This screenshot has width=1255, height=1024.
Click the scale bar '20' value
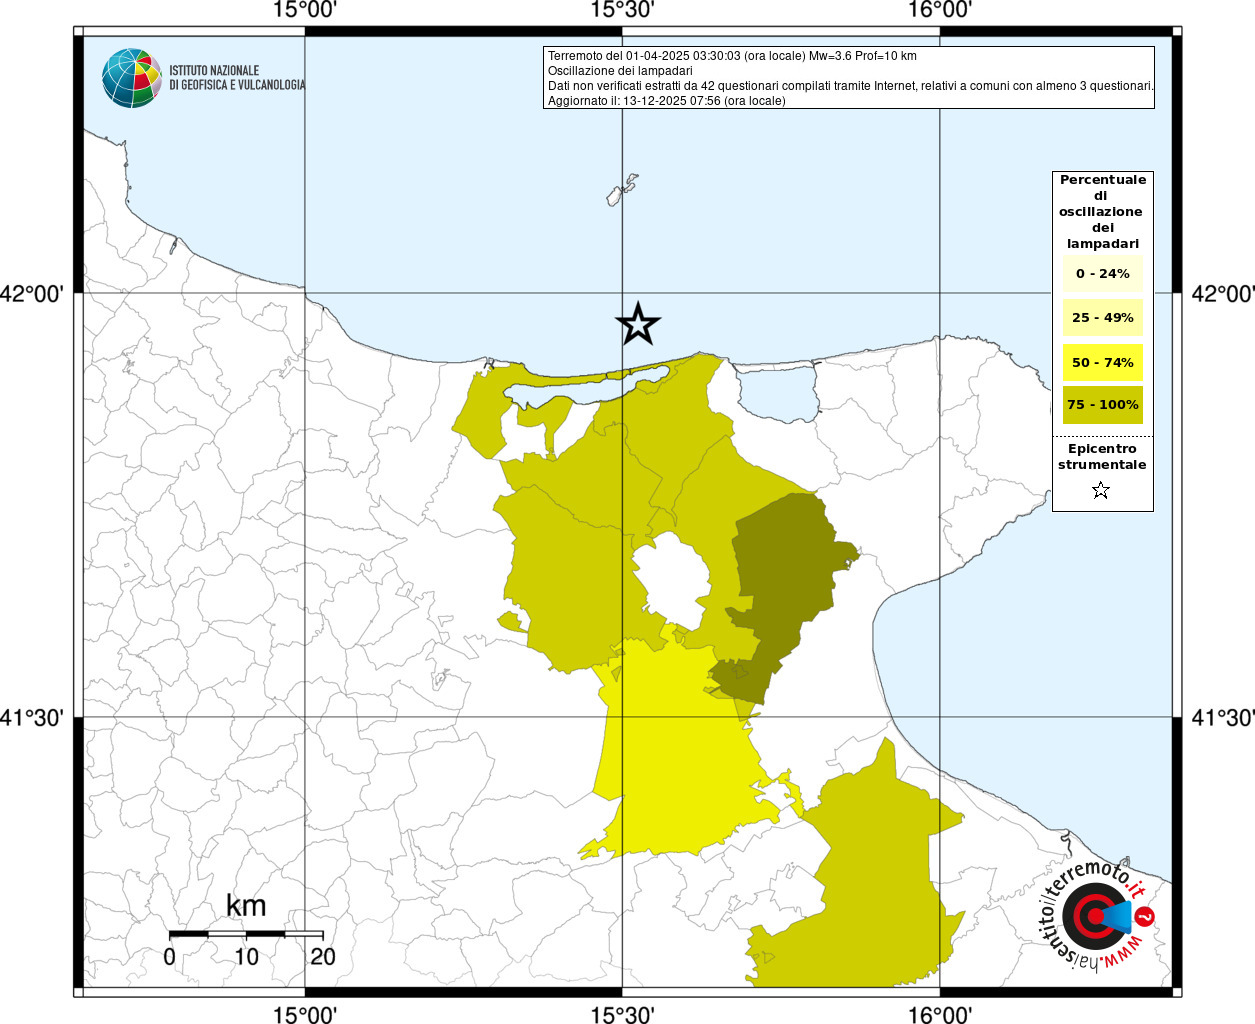(323, 957)
